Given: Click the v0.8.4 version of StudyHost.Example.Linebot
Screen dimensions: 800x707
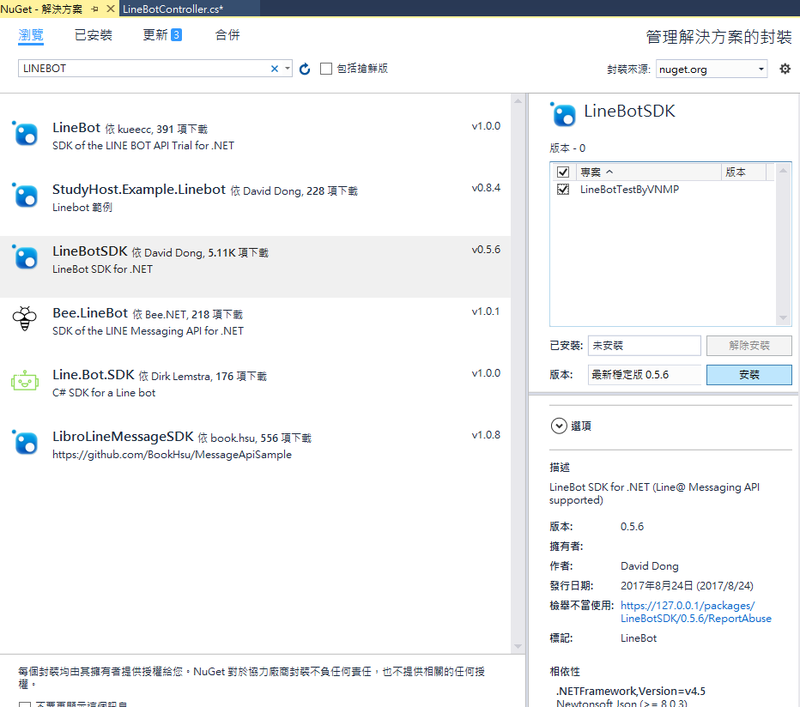Looking at the screenshot, I should pos(486,188).
